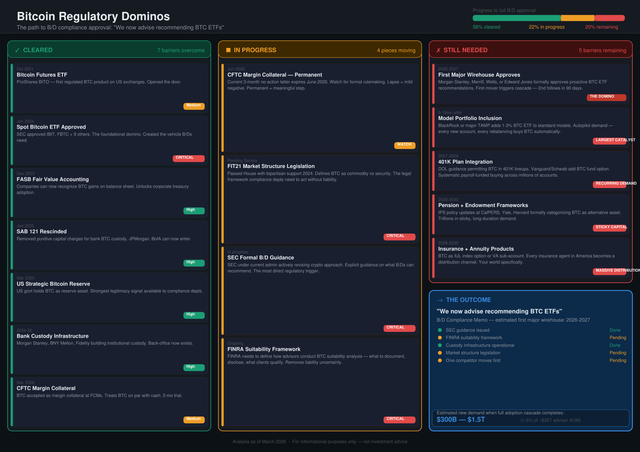
Task: Click the High badge on Bank Custody Infrastructure
Action: point(194,367)
